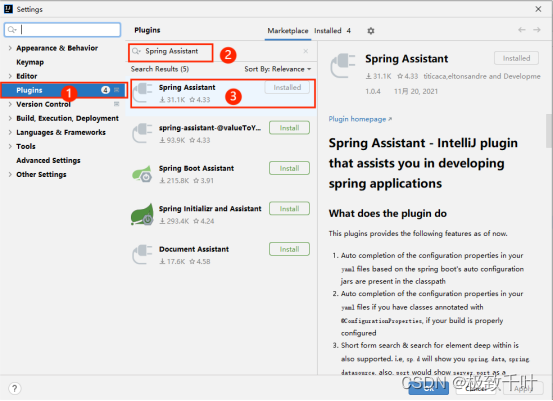Image resolution: width=553 pixels, height=401 pixels.
Task: Click large Spring Assistant icon in details
Action: (x=342, y=66)
